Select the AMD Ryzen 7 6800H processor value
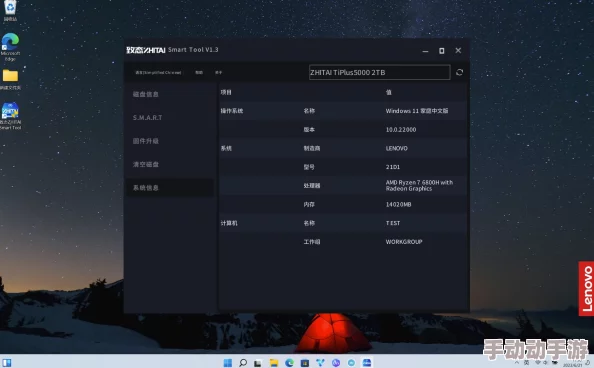Viewport: 594px width, 368px height. point(419,185)
